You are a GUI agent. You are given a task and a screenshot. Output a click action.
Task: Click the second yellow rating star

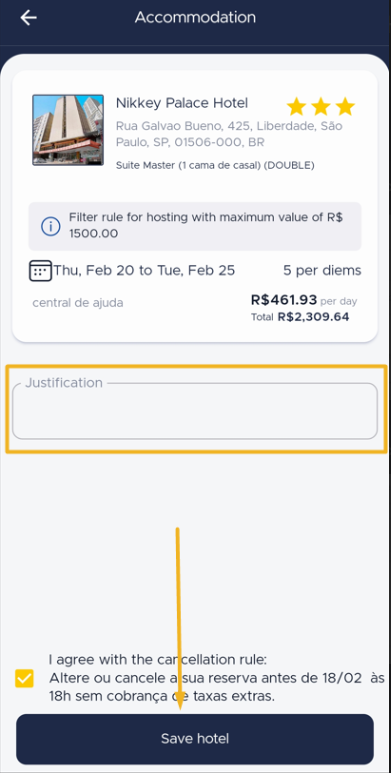(321, 106)
